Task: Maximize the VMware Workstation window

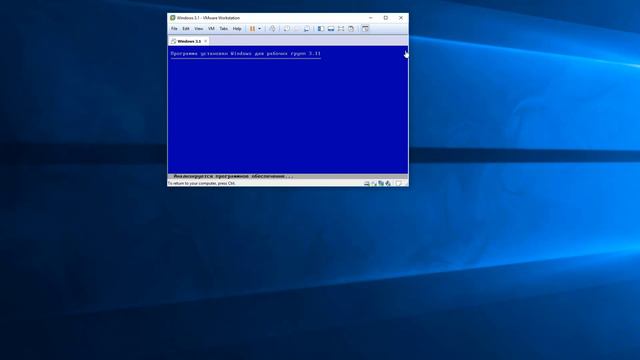Action: point(386,18)
